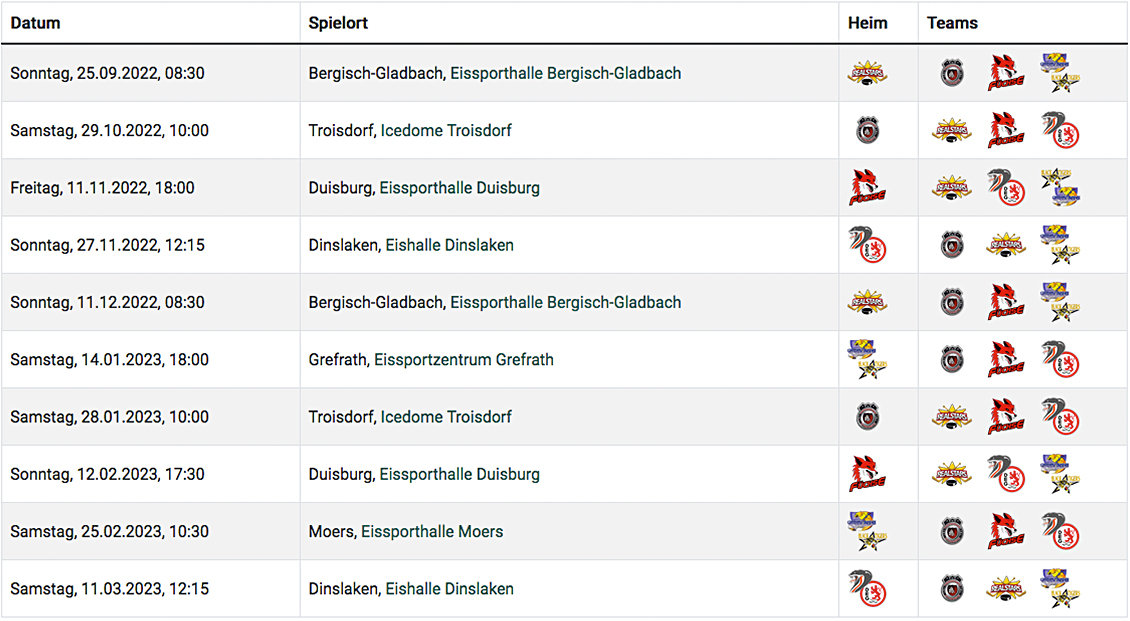
Task: Click Füchse logo under Teams in 25.02.2023 row
Action: 1006,532
